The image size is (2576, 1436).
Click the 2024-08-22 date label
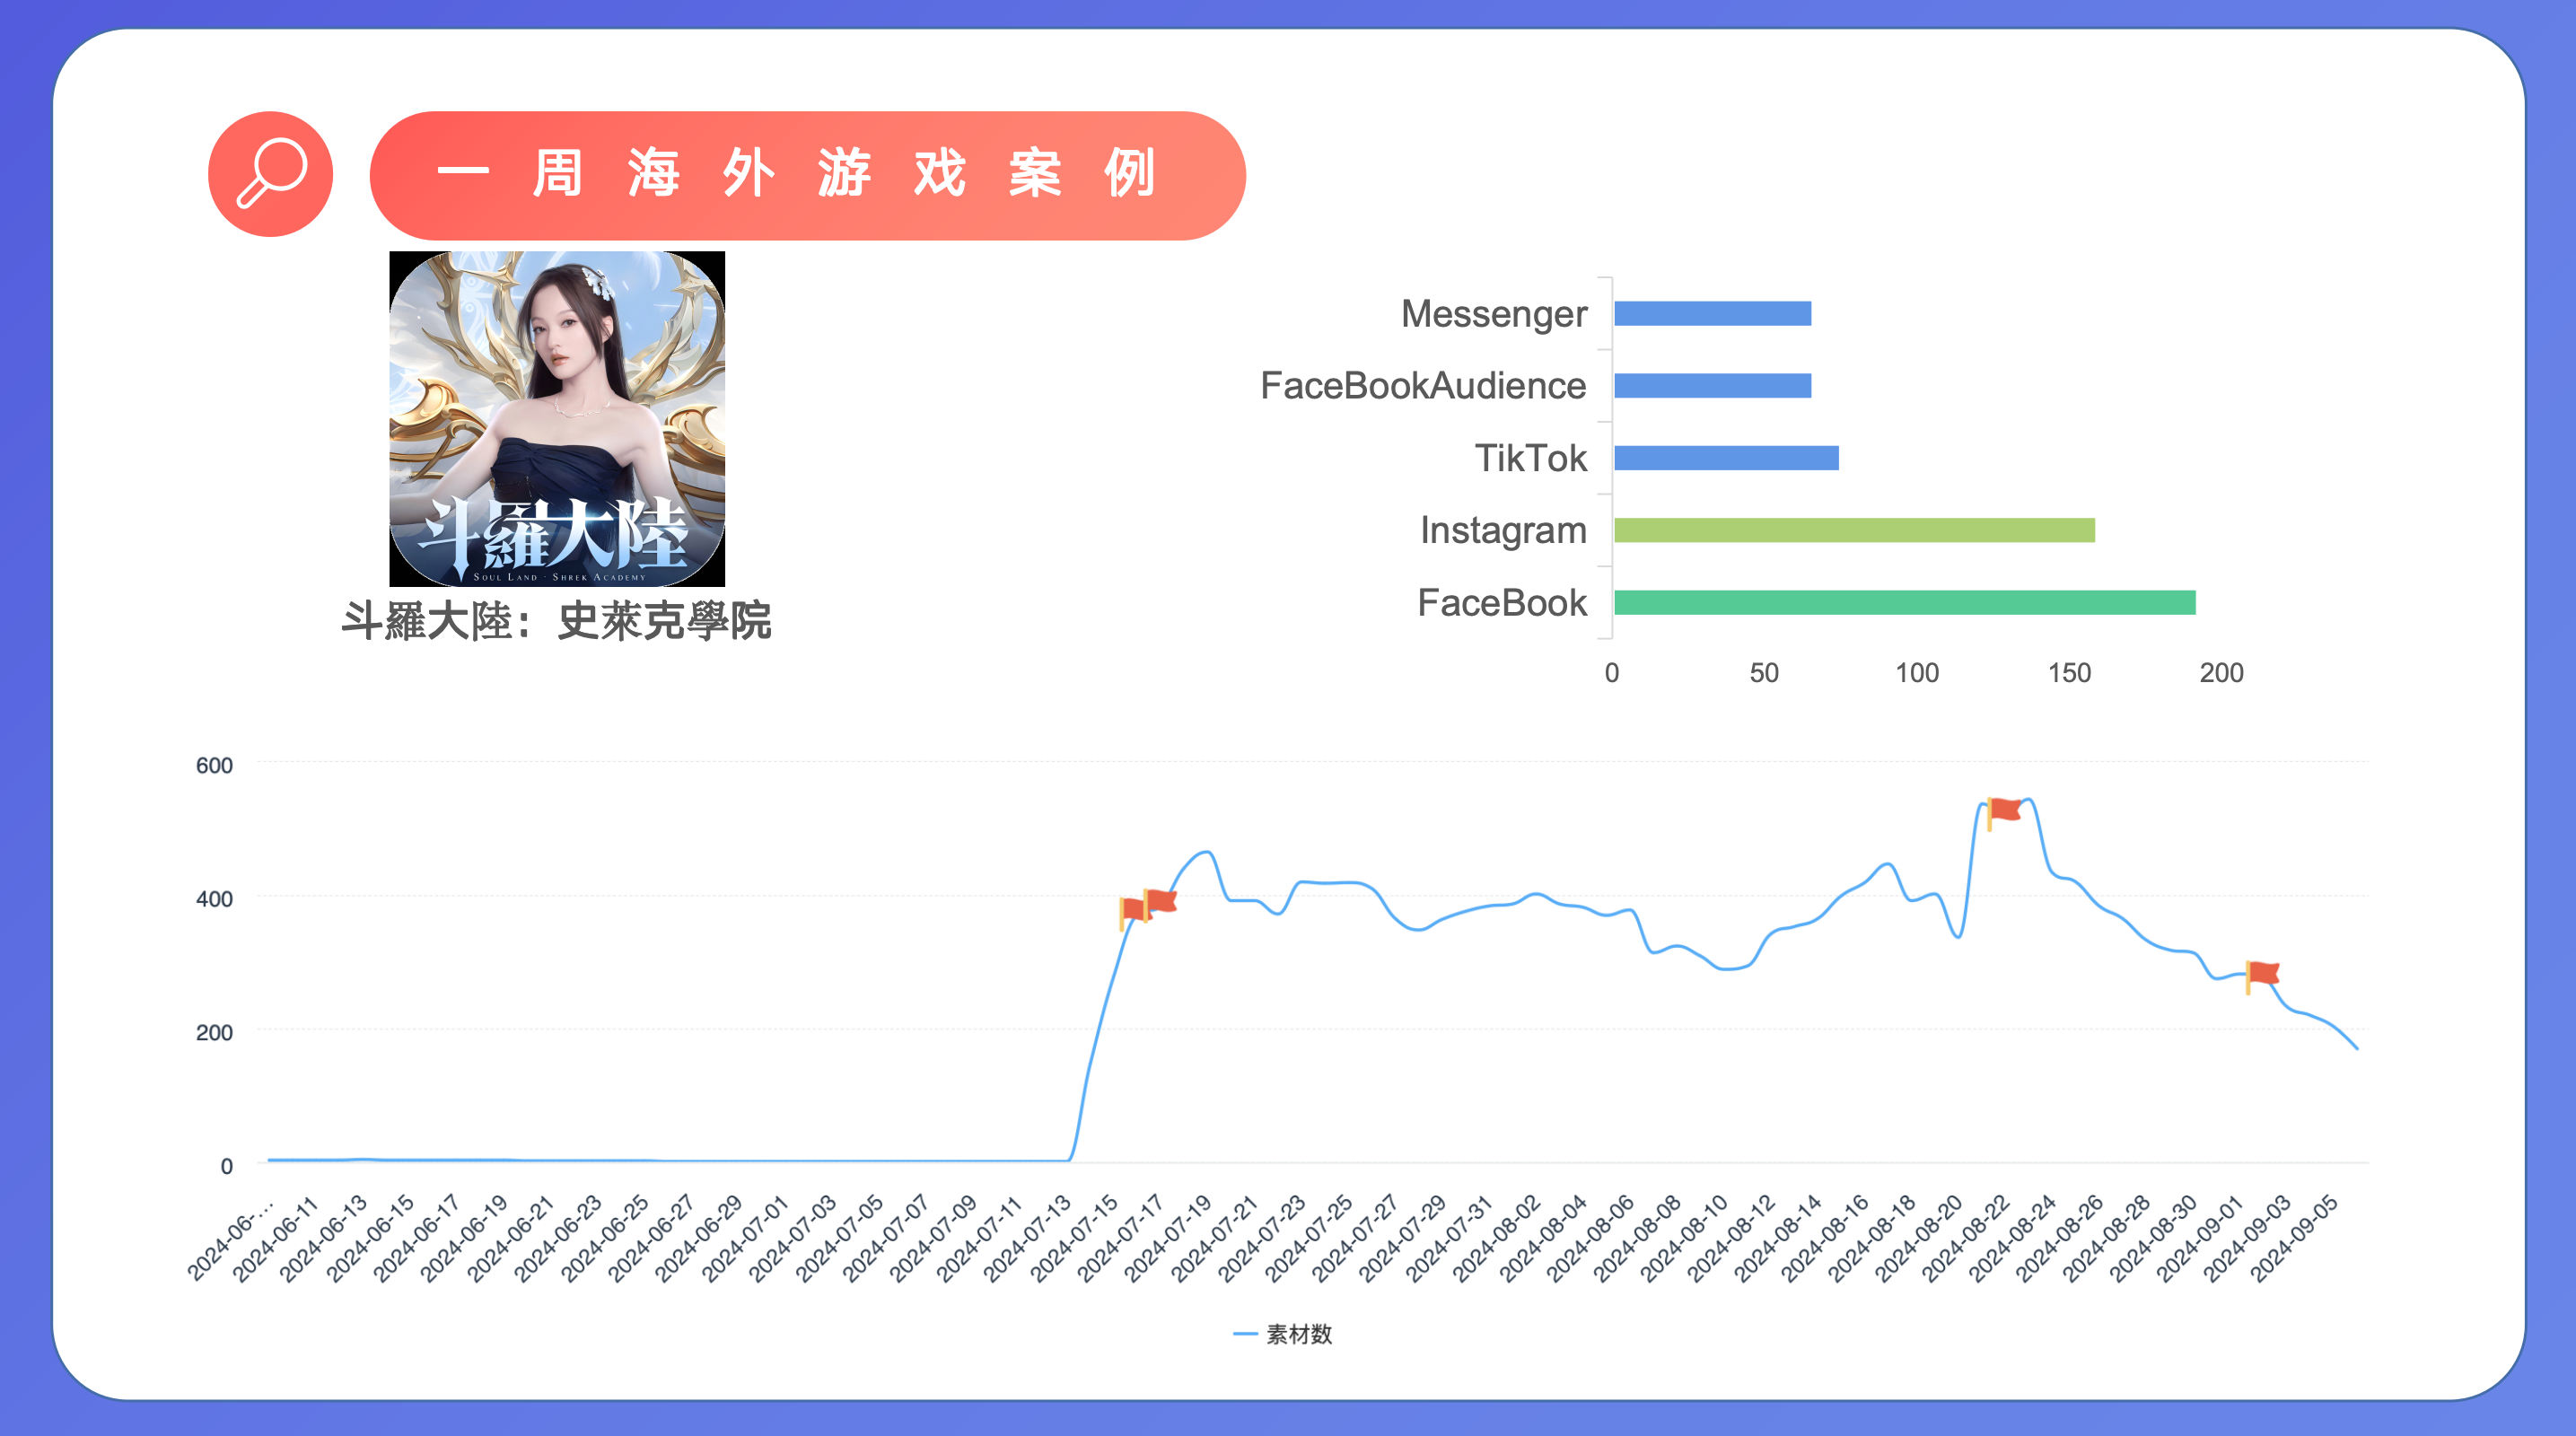tap(1966, 1239)
